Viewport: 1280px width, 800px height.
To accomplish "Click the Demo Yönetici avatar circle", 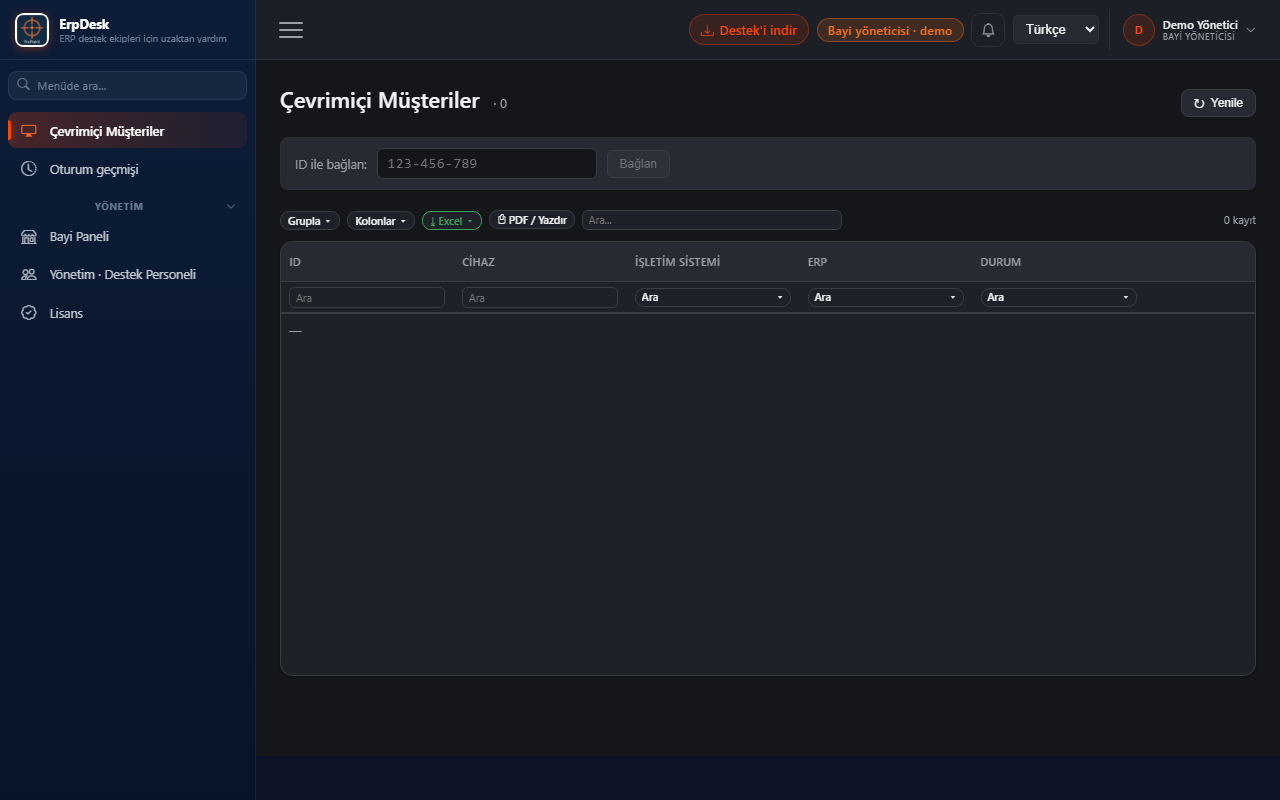I will [x=1138, y=30].
